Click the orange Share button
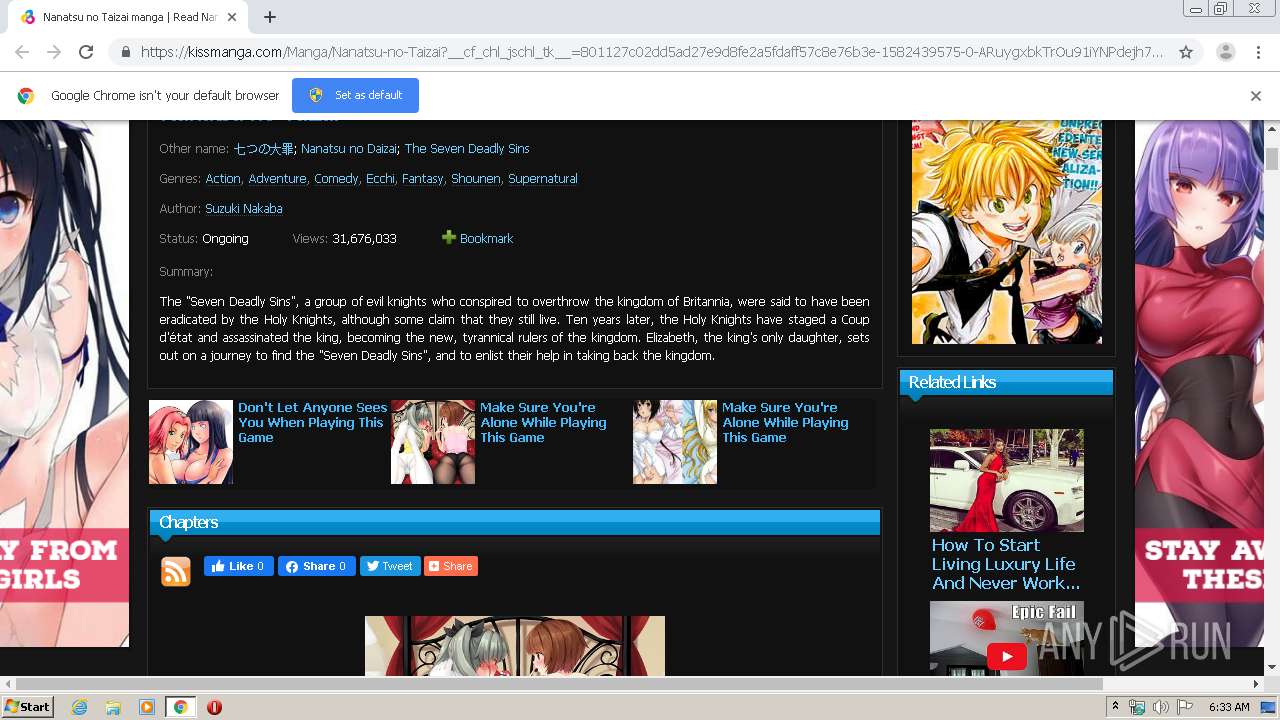Screen dimensions: 1280x720 (x=451, y=566)
